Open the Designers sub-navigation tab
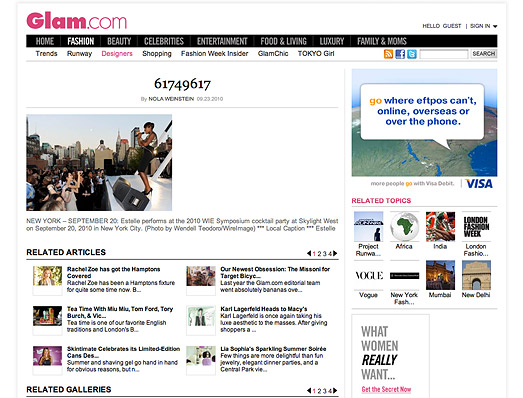 (x=117, y=54)
